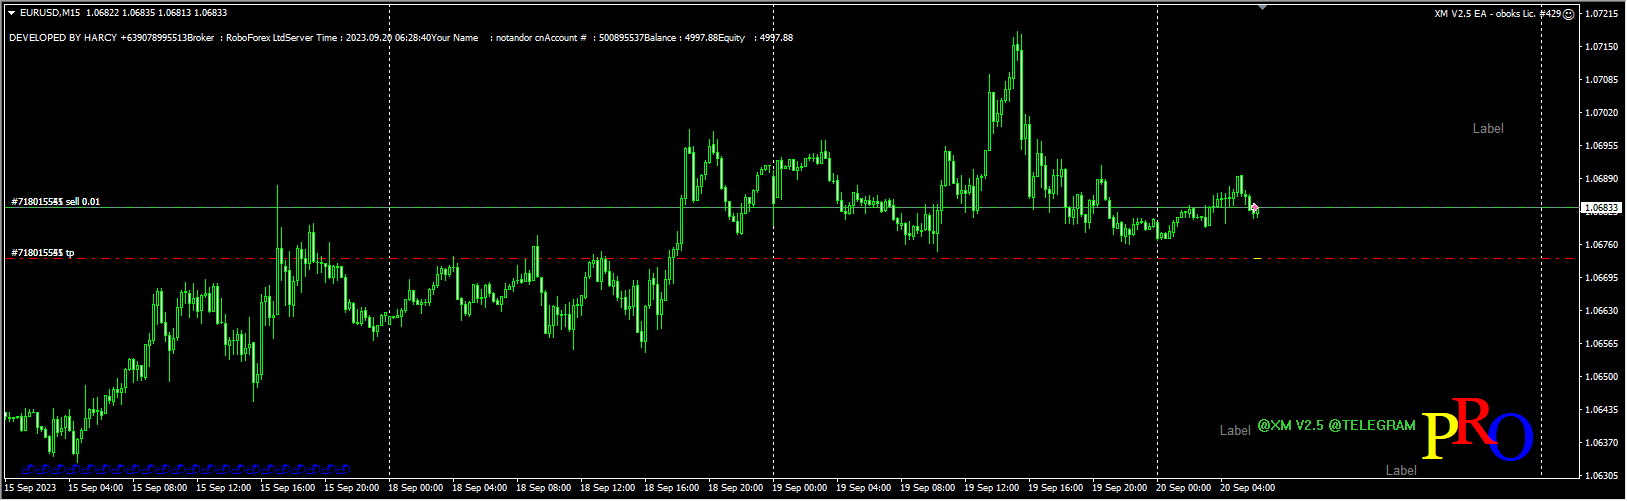Click the 19 Sep 12:00 time axis label

990,488
